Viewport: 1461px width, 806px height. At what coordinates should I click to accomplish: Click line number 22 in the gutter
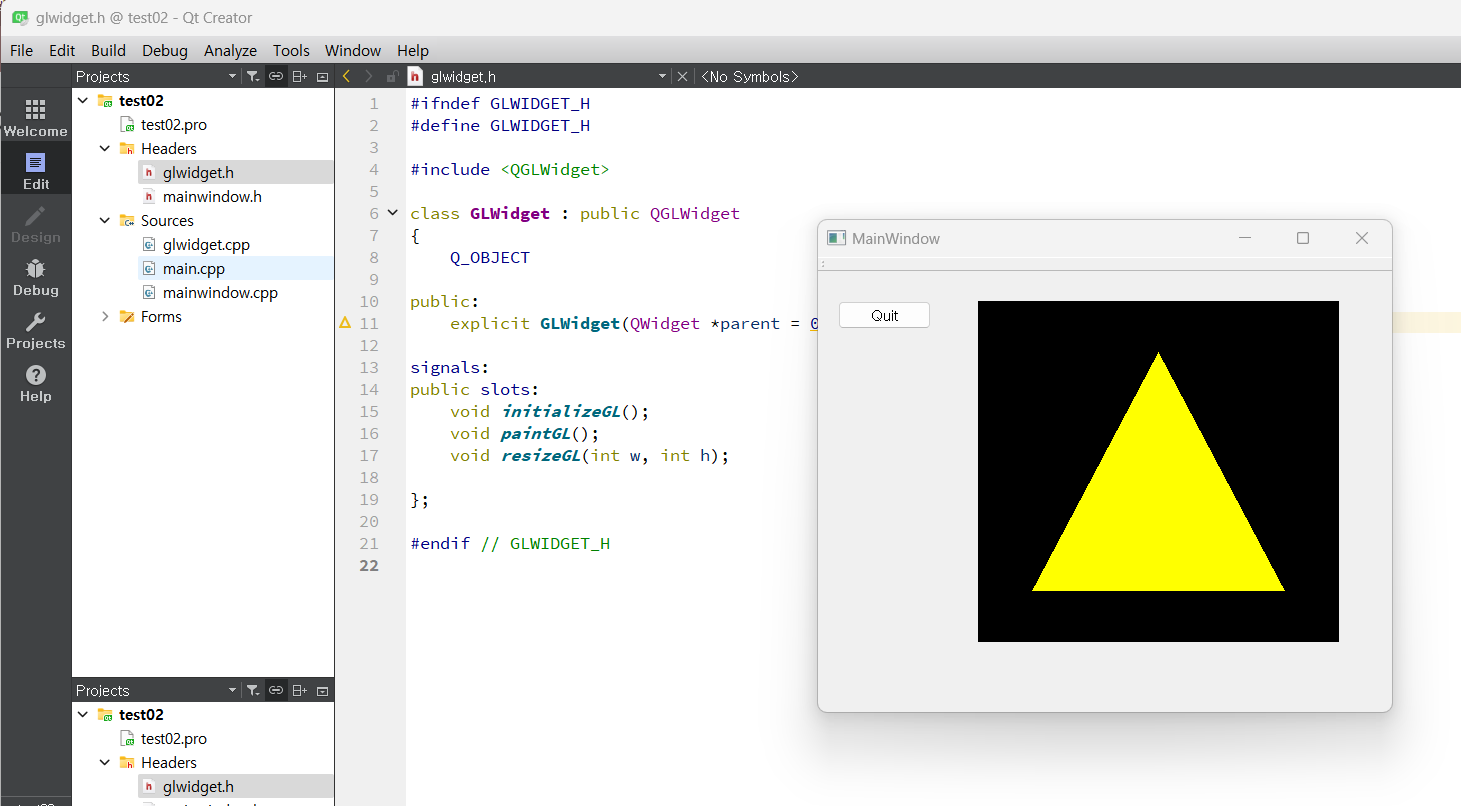pyautogui.click(x=369, y=565)
